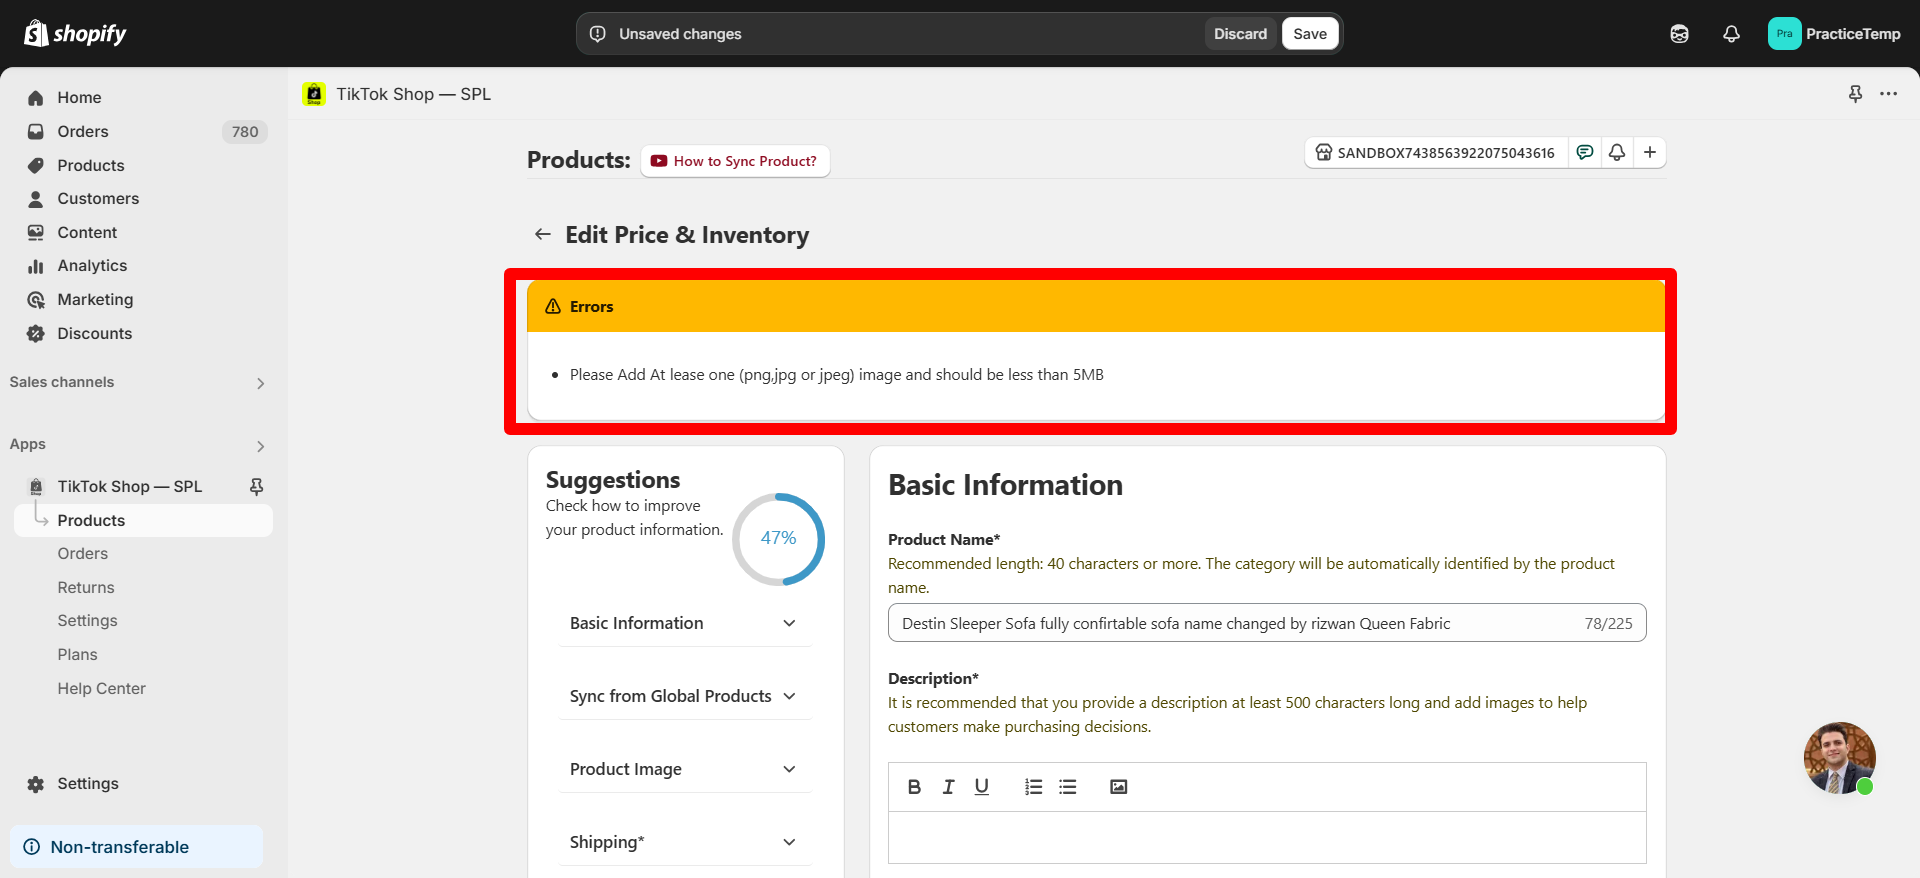Image resolution: width=1920 pixels, height=878 pixels.
Task: Open Analytics in the sidebar menu
Action: point(92,266)
